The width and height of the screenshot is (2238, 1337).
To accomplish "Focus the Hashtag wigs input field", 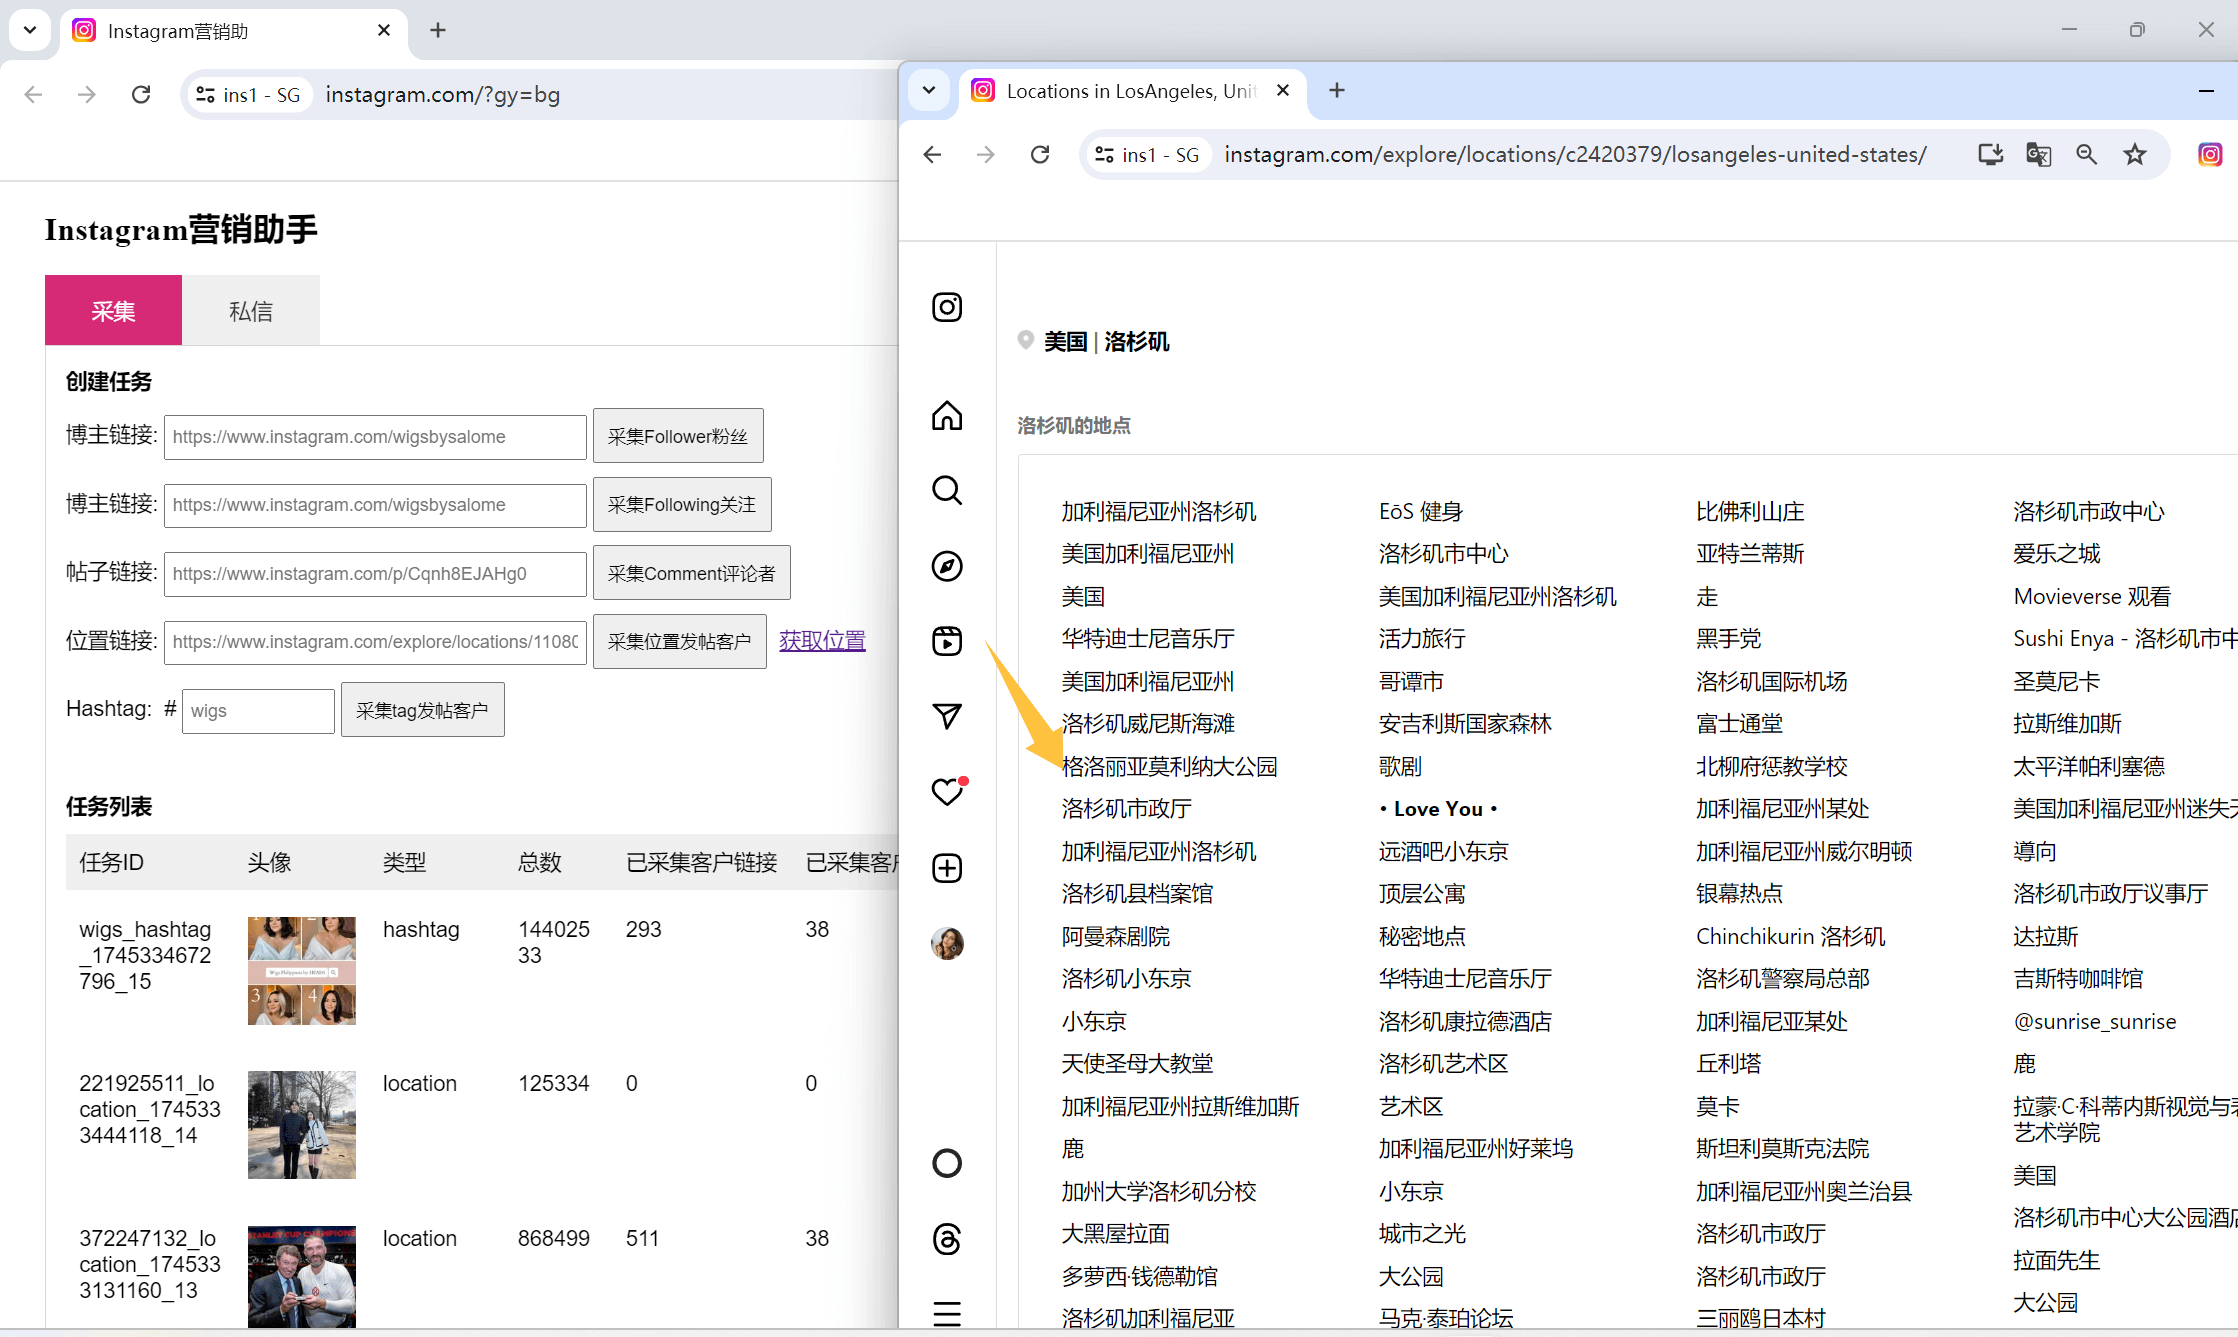I will [x=258, y=711].
